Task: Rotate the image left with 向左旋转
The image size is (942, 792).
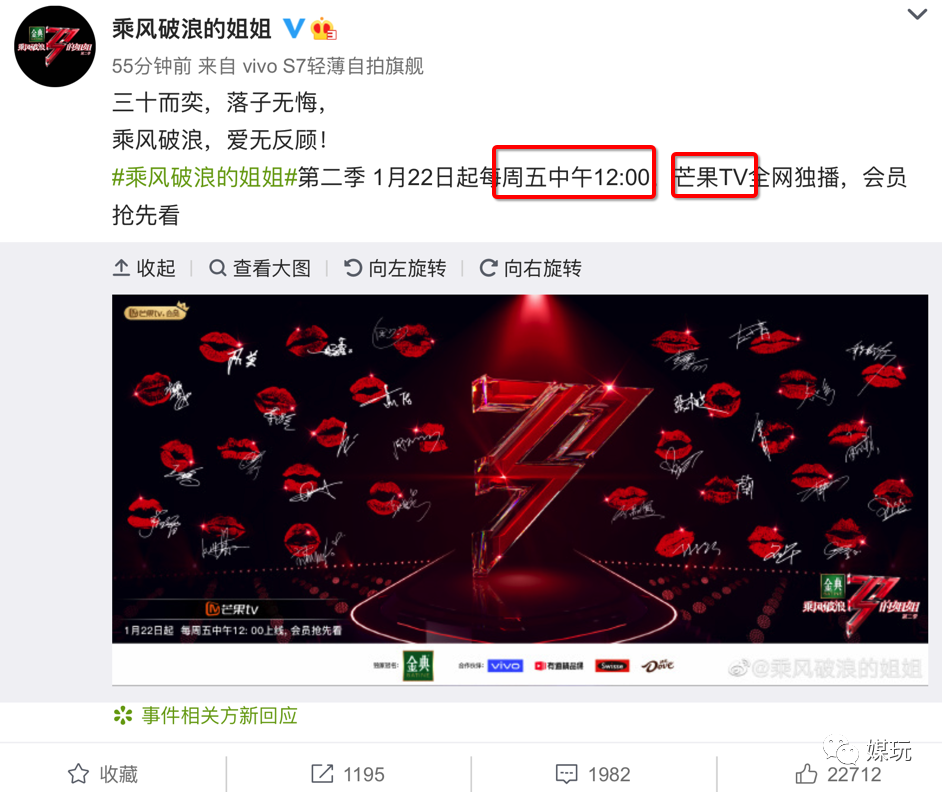Action: click(x=395, y=268)
